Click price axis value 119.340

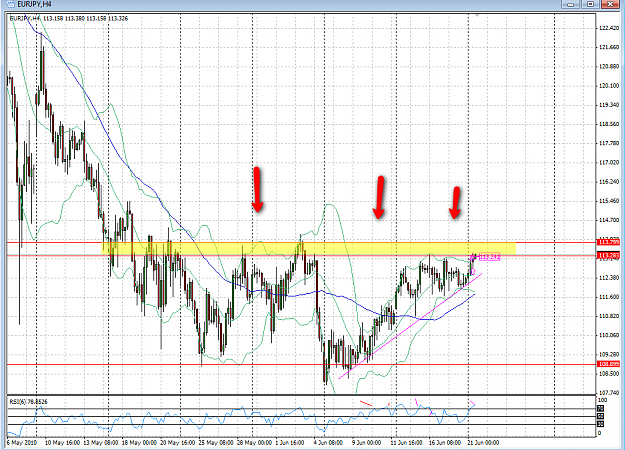609,105
